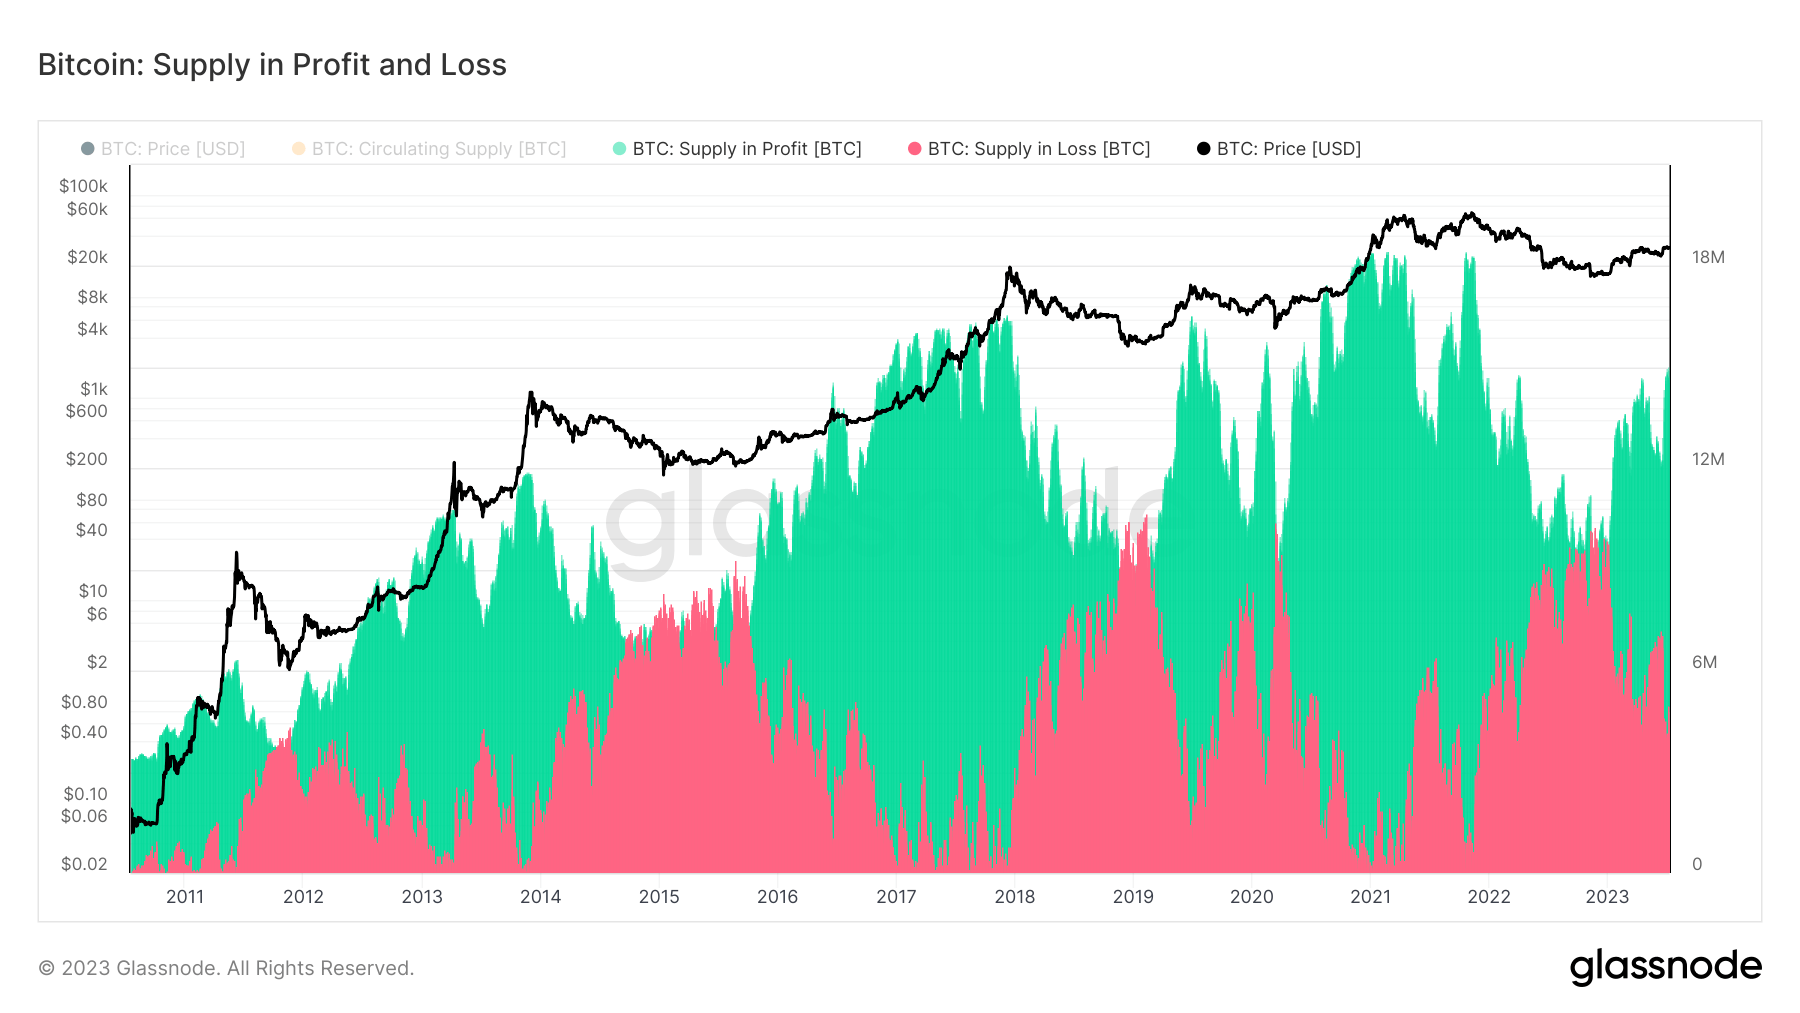Click the 6M supply axis label

[x=1704, y=662]
